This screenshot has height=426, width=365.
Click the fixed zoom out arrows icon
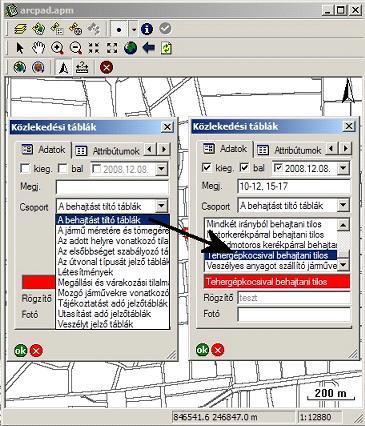click(x=112, y=48)
